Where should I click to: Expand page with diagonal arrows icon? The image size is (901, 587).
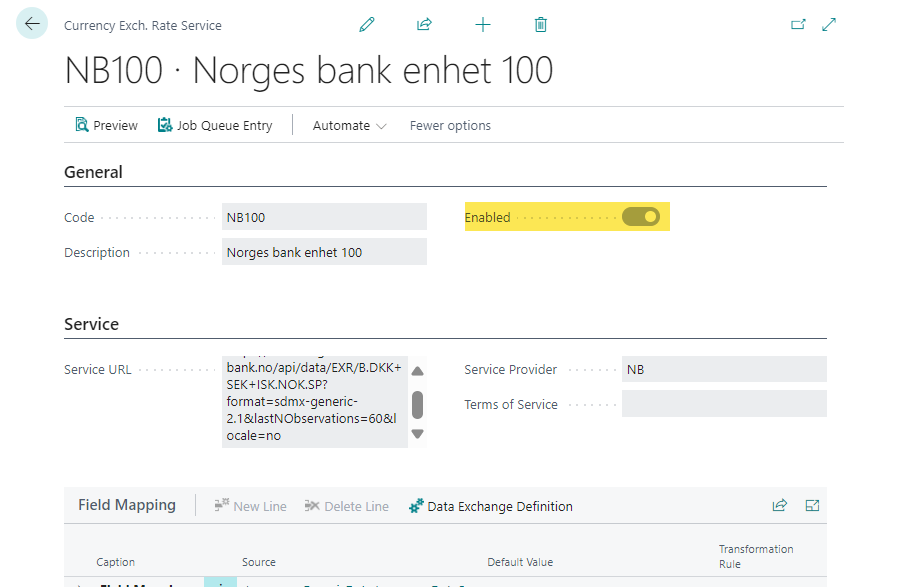[829, 24]
